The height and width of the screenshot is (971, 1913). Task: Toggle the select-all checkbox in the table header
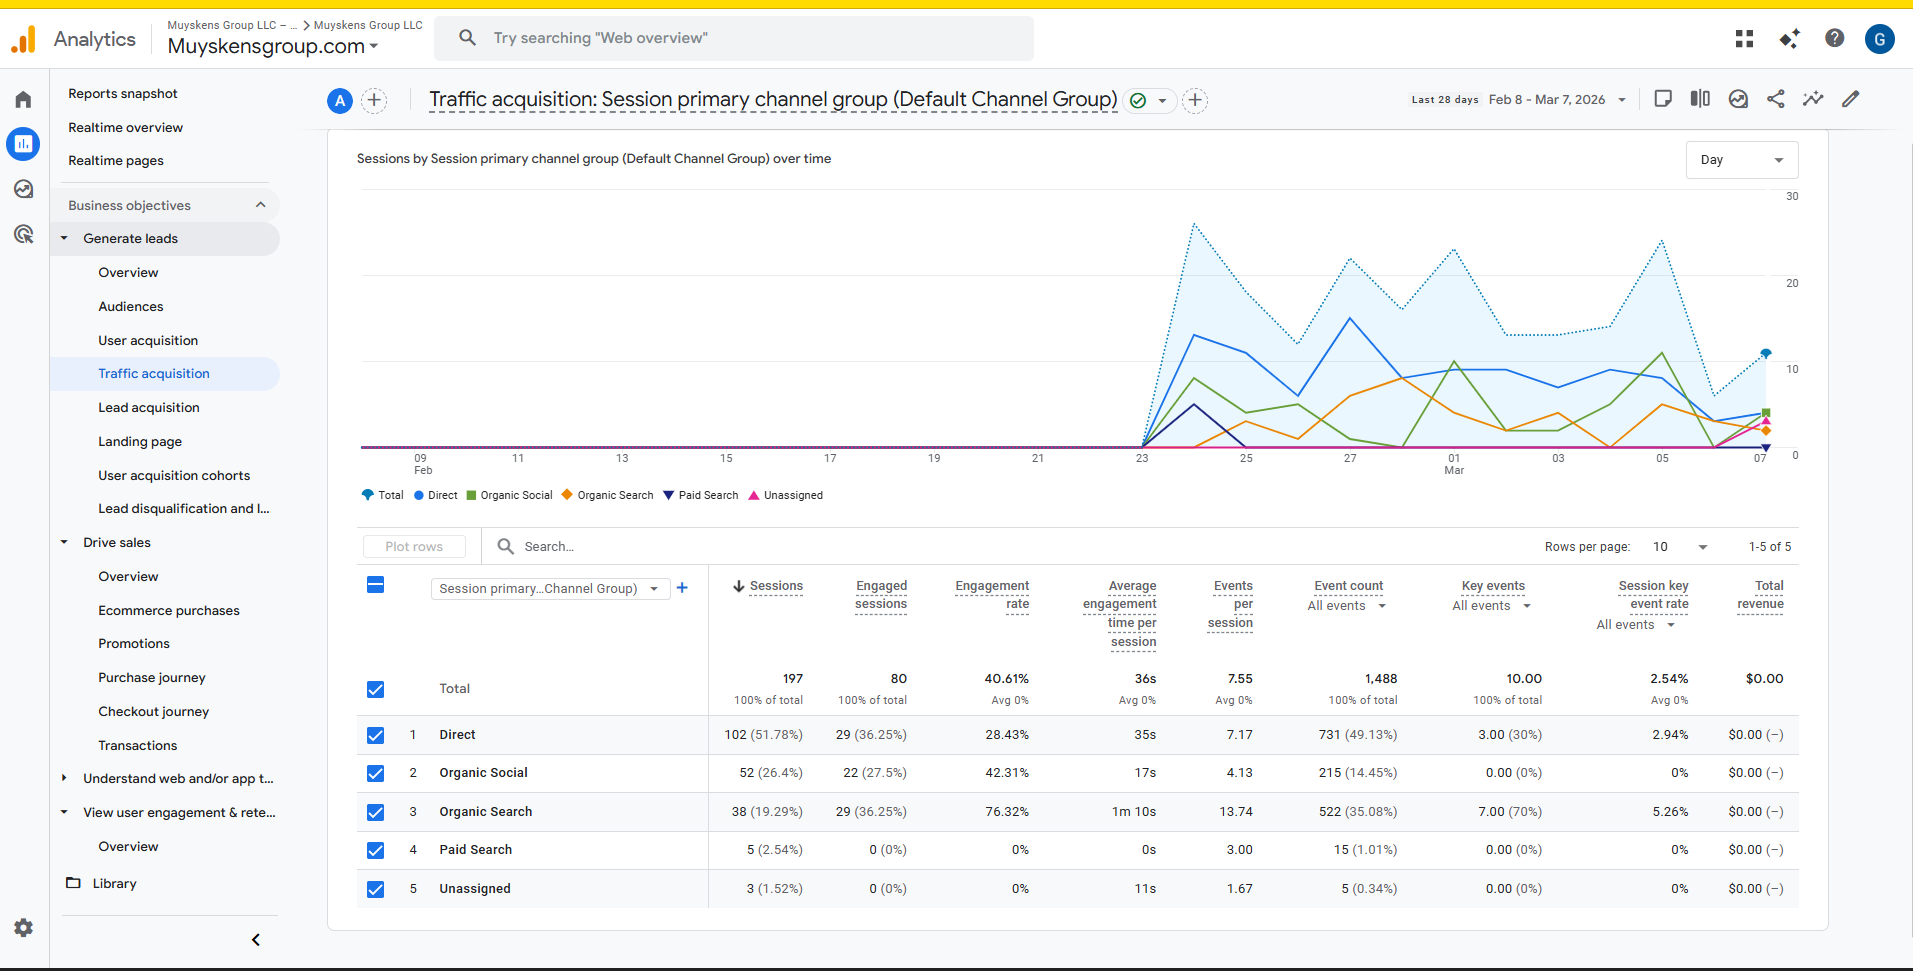pos(375,585)
